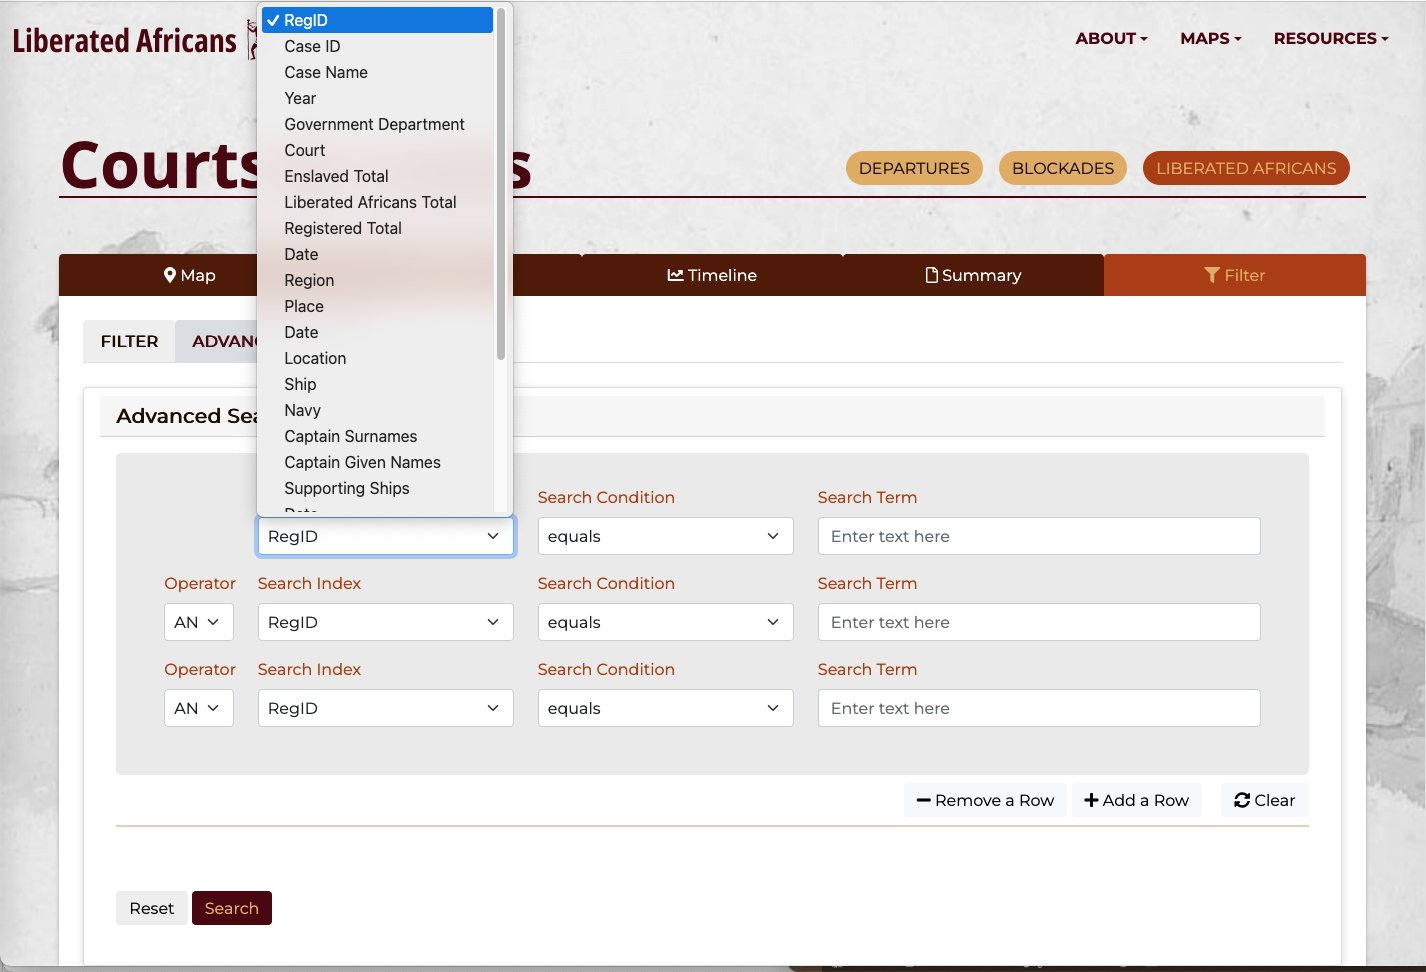The image size is (1426, 972).
Task: Click the plus icon on Add a Row
Action: (x=1091, y=800)
